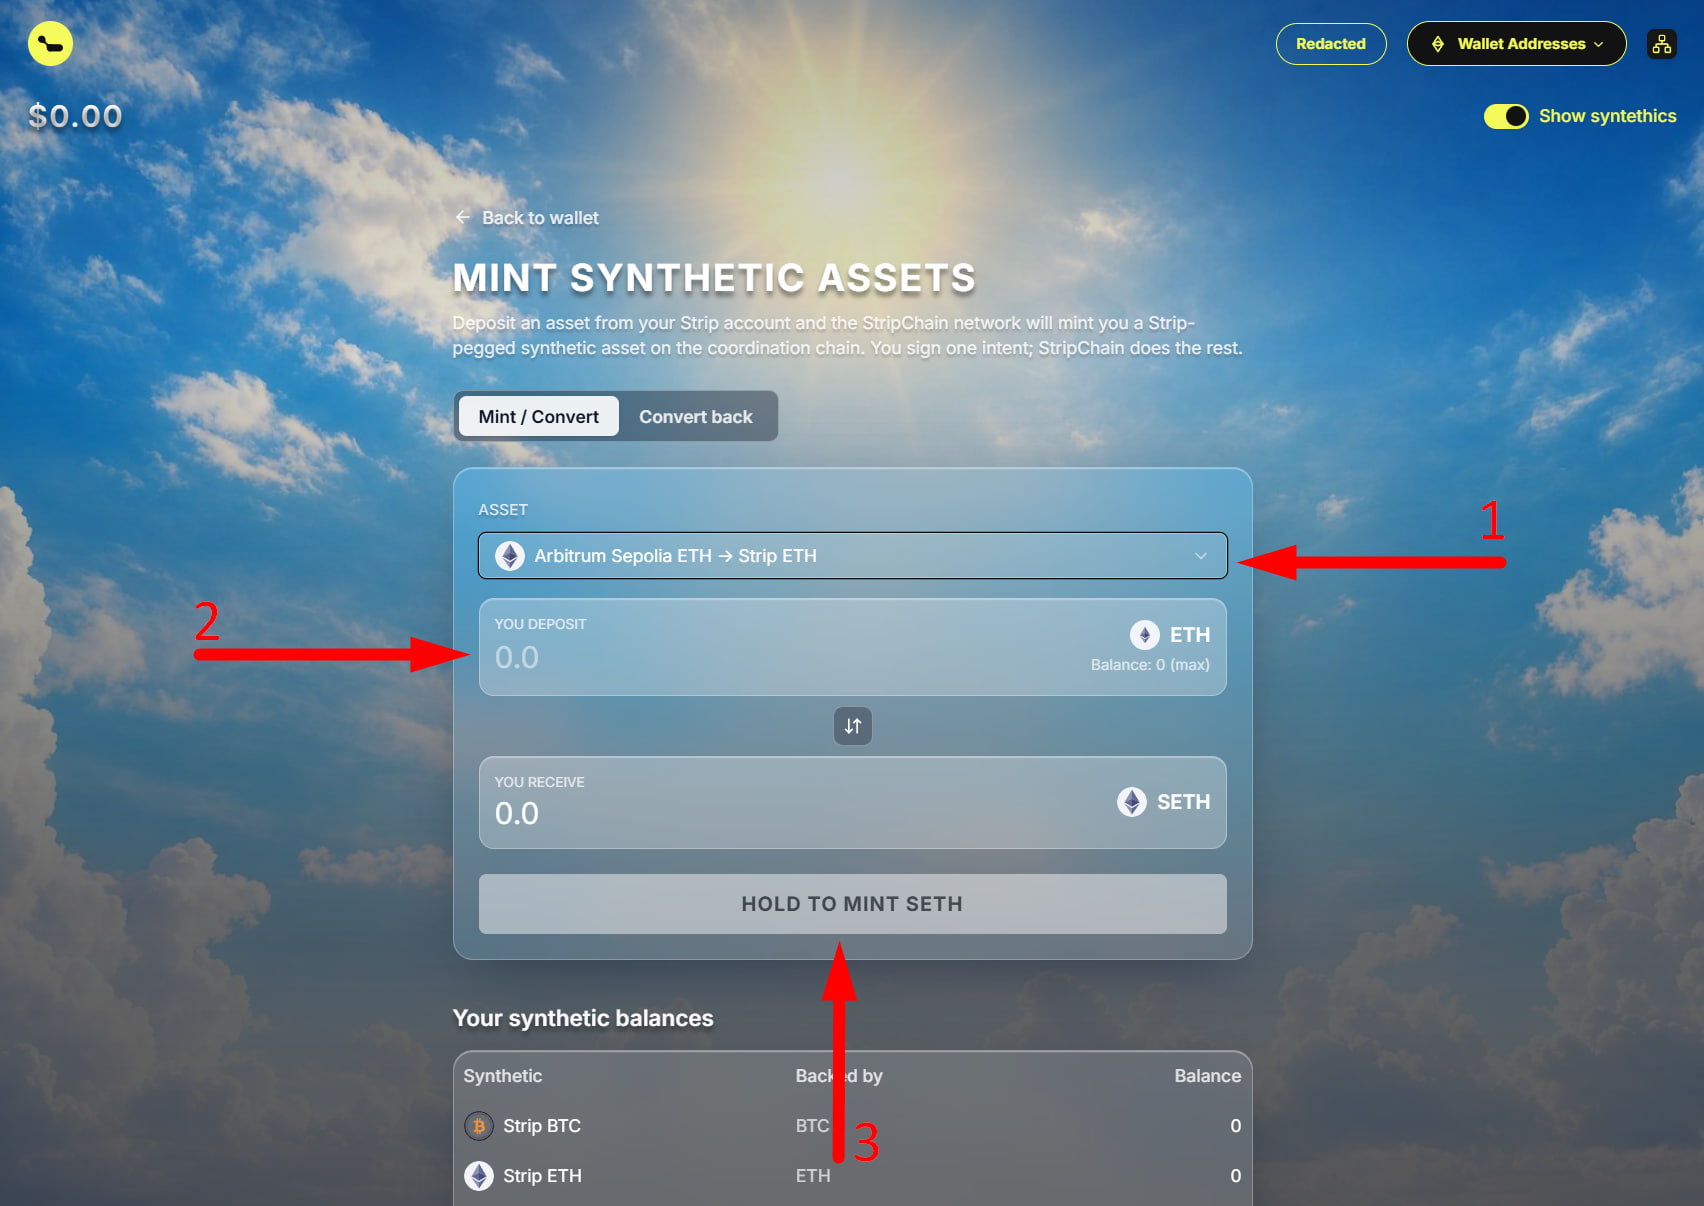This screenshot has width=1704, height=1206.
Task: Expand the Asset selector dropdown
Action: 853,556
